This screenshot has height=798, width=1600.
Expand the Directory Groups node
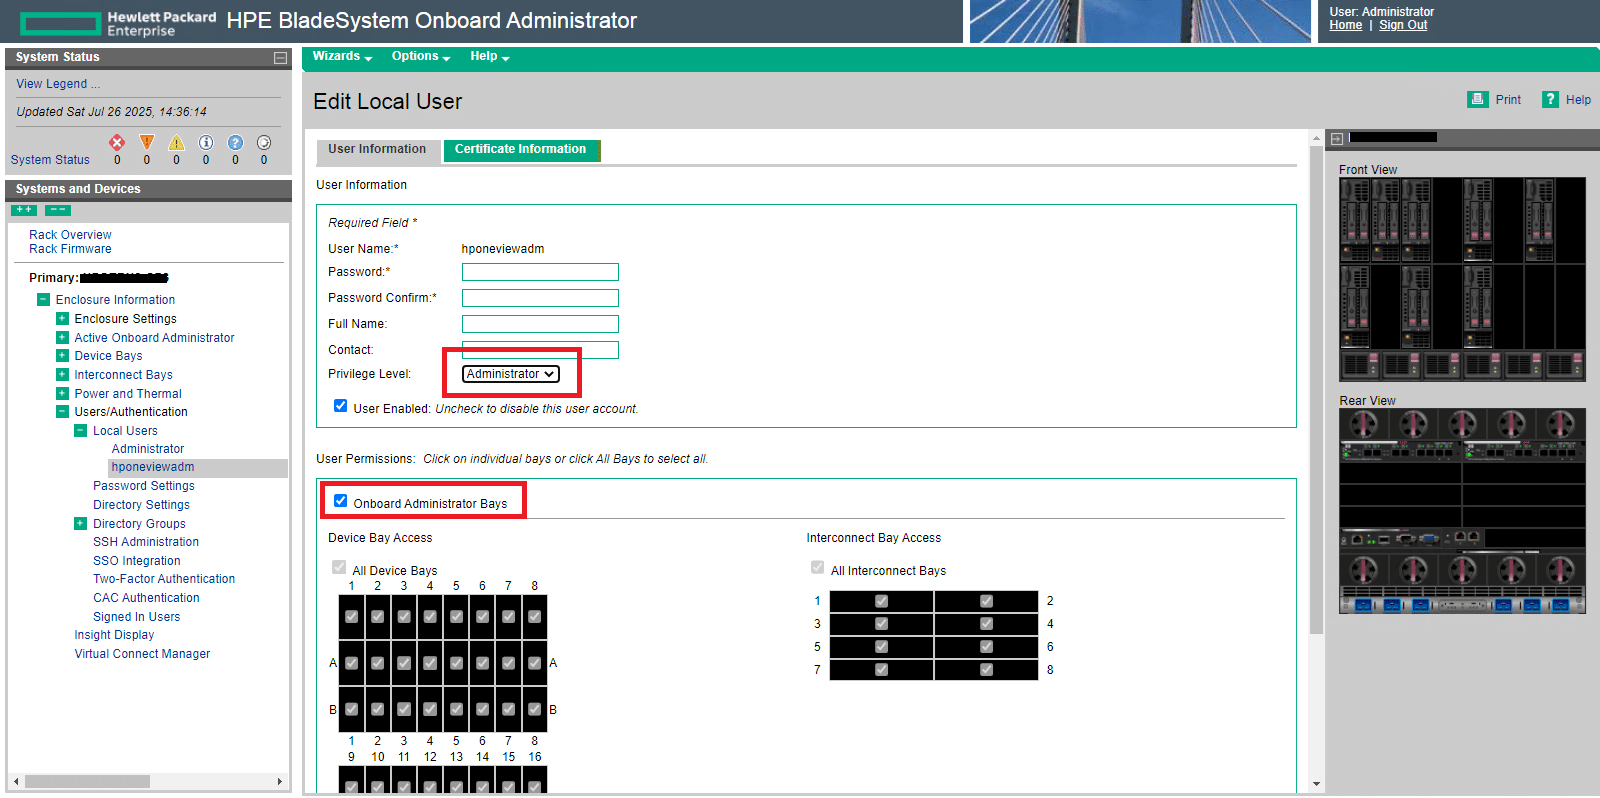[81, 523]
